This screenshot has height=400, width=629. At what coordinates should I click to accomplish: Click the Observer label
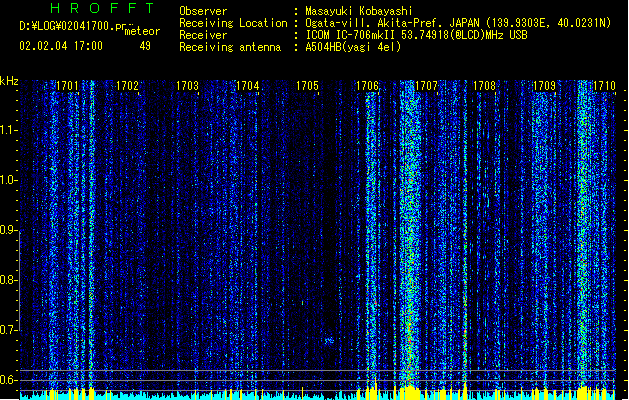tap(203, 11)
